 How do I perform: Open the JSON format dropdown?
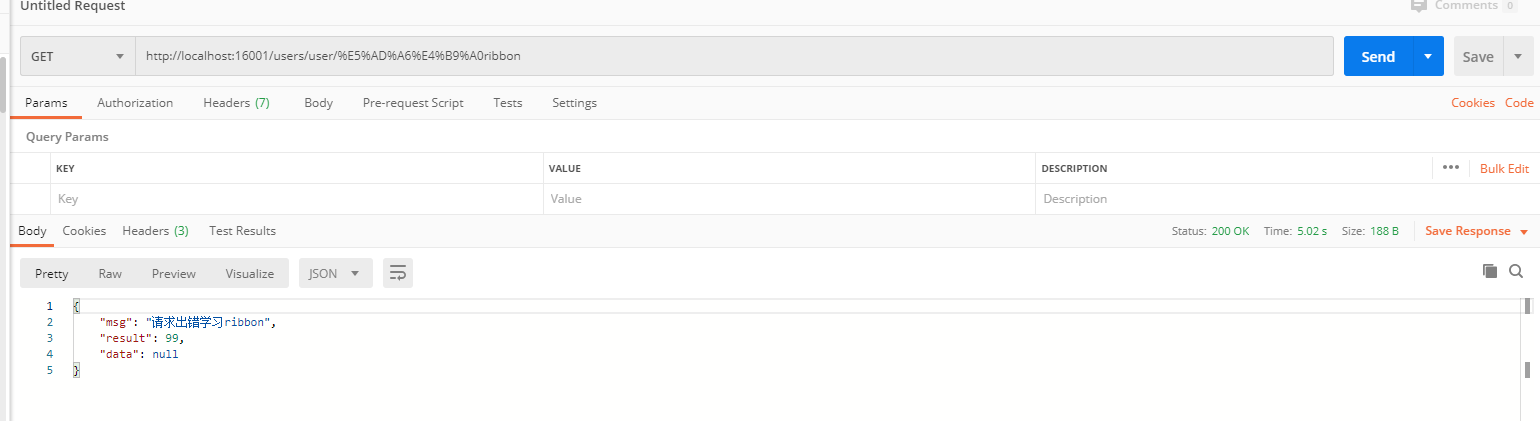[x=335, y=273]
